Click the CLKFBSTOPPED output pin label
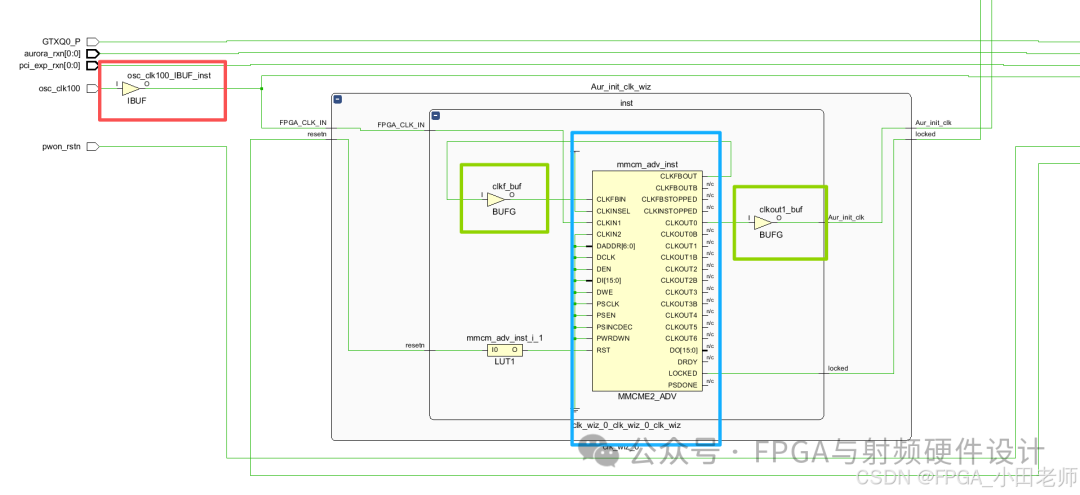Viewport: 1080px width, 495px height. pos(669,200)
